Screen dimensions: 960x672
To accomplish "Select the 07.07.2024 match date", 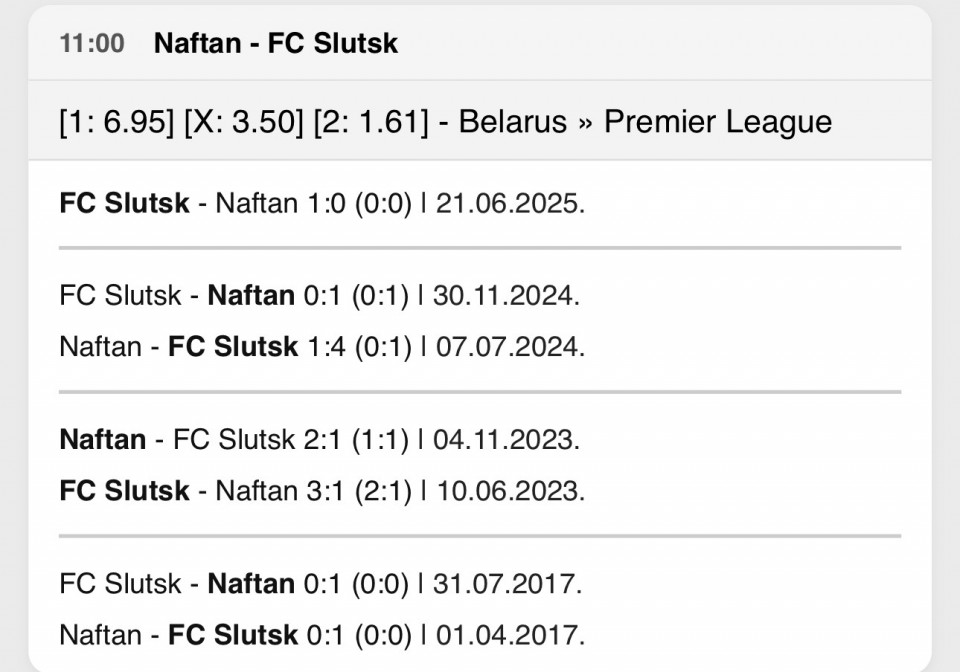I will point(508,347).
